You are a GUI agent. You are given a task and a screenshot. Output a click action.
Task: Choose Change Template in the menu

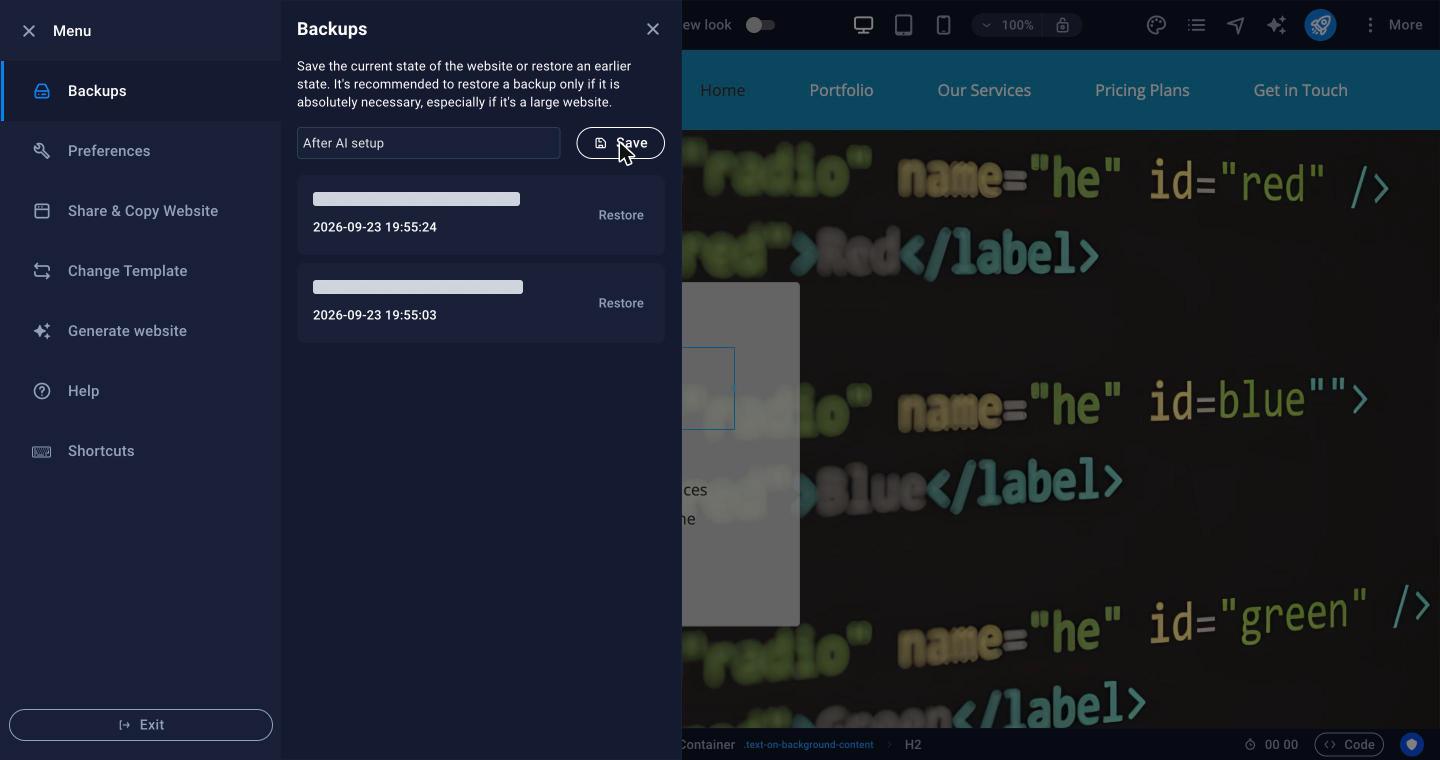point(141,271)
